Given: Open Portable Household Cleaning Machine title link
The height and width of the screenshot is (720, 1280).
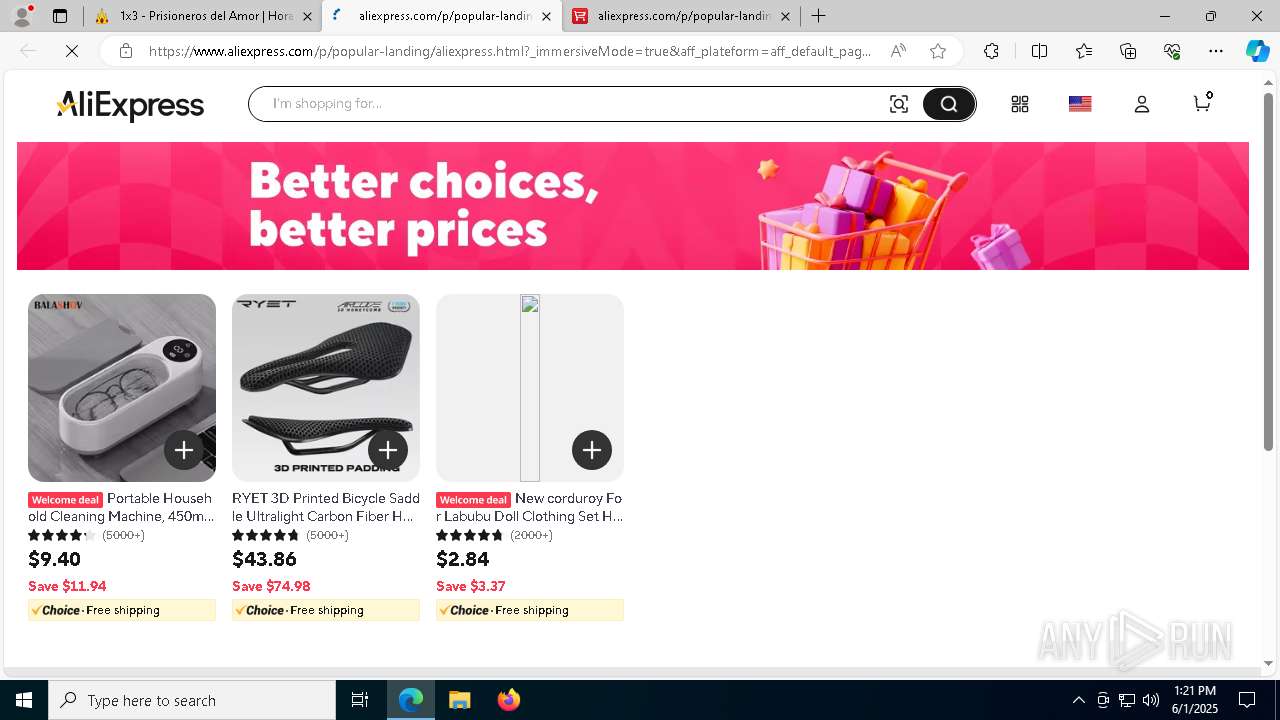Looking at the screenshot, I should click(x=121, y=507).
